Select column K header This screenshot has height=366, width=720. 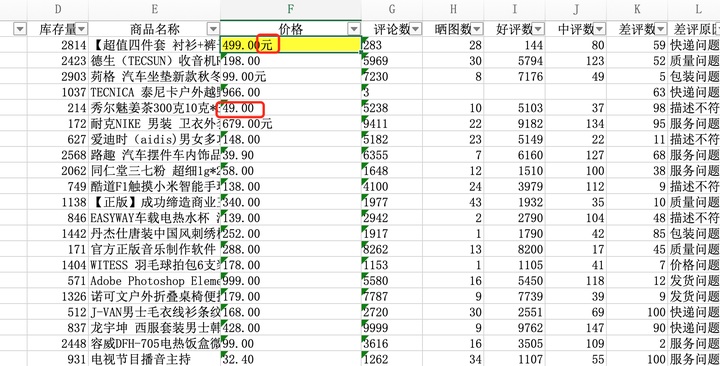[x=637, y=9]
